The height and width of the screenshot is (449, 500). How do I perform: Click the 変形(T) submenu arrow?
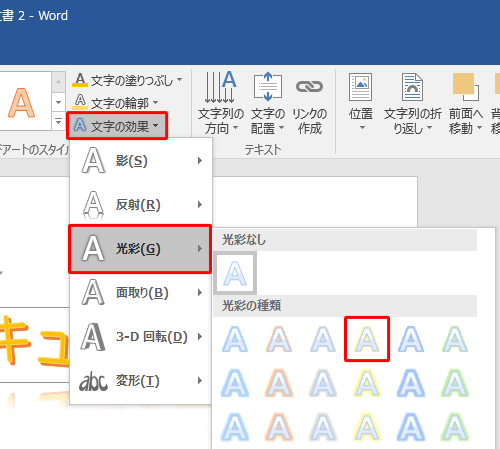[200, 381]
